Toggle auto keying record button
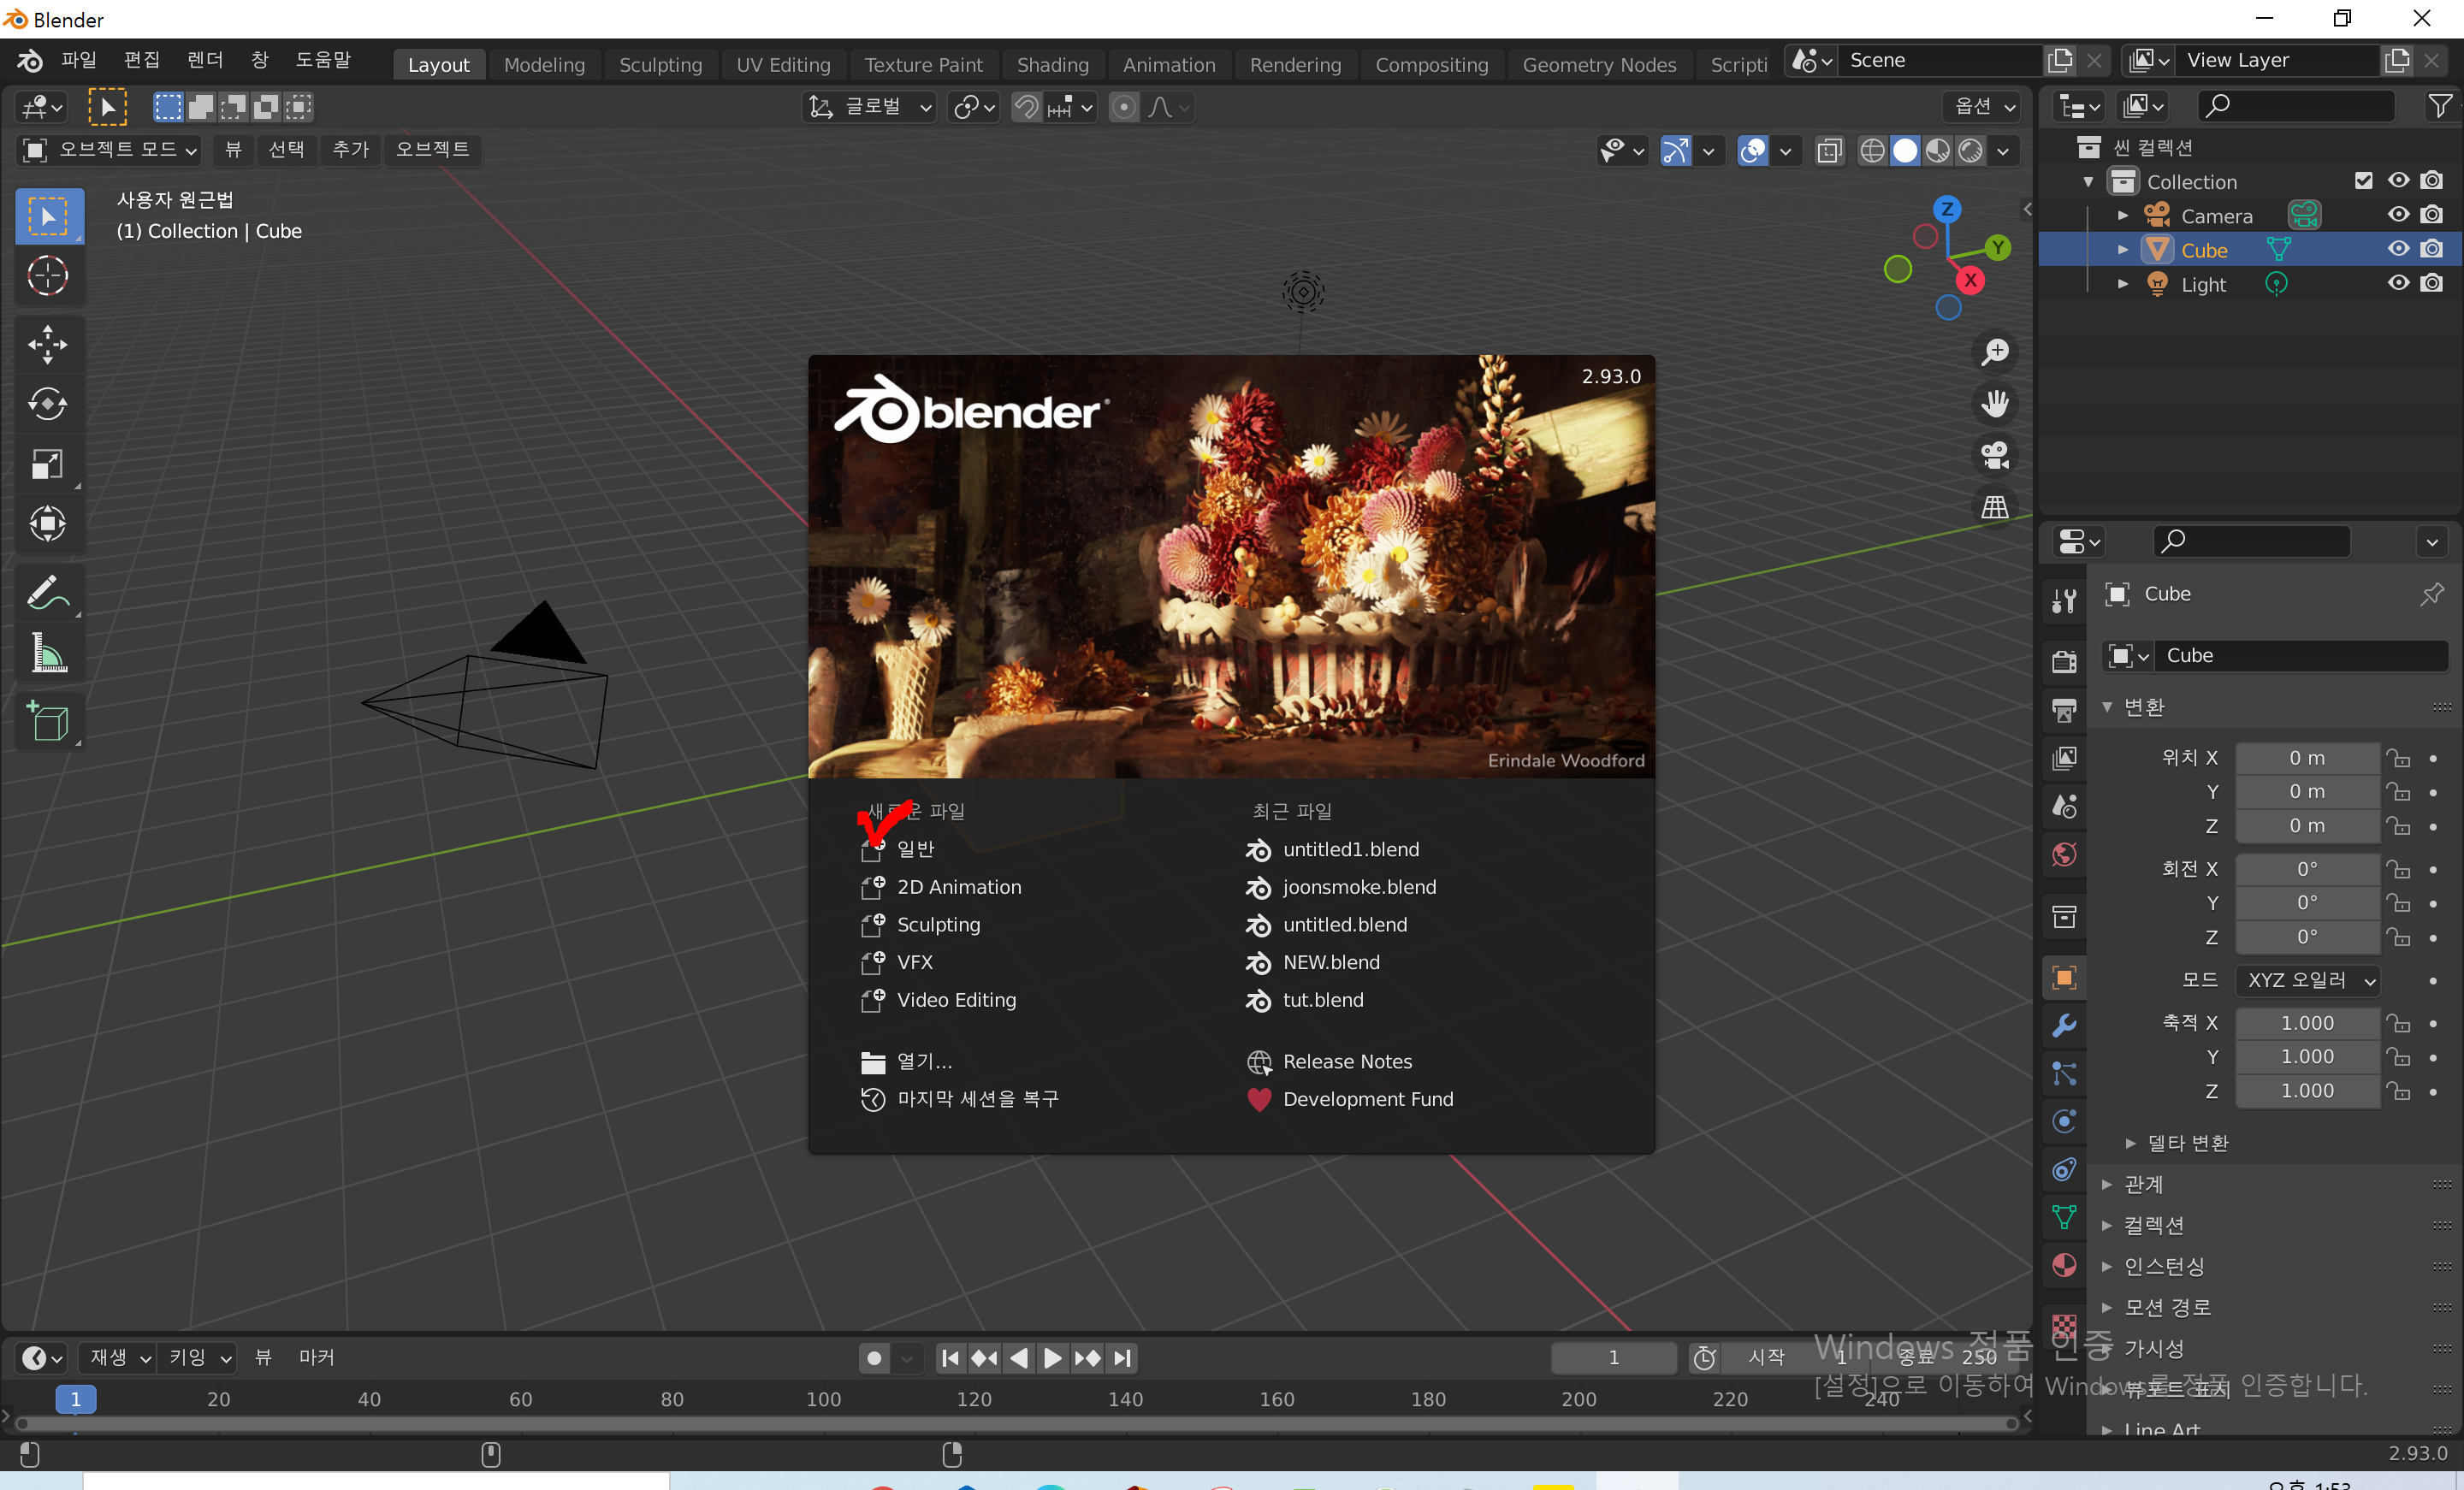2464x1490 pixels. 874,1357
